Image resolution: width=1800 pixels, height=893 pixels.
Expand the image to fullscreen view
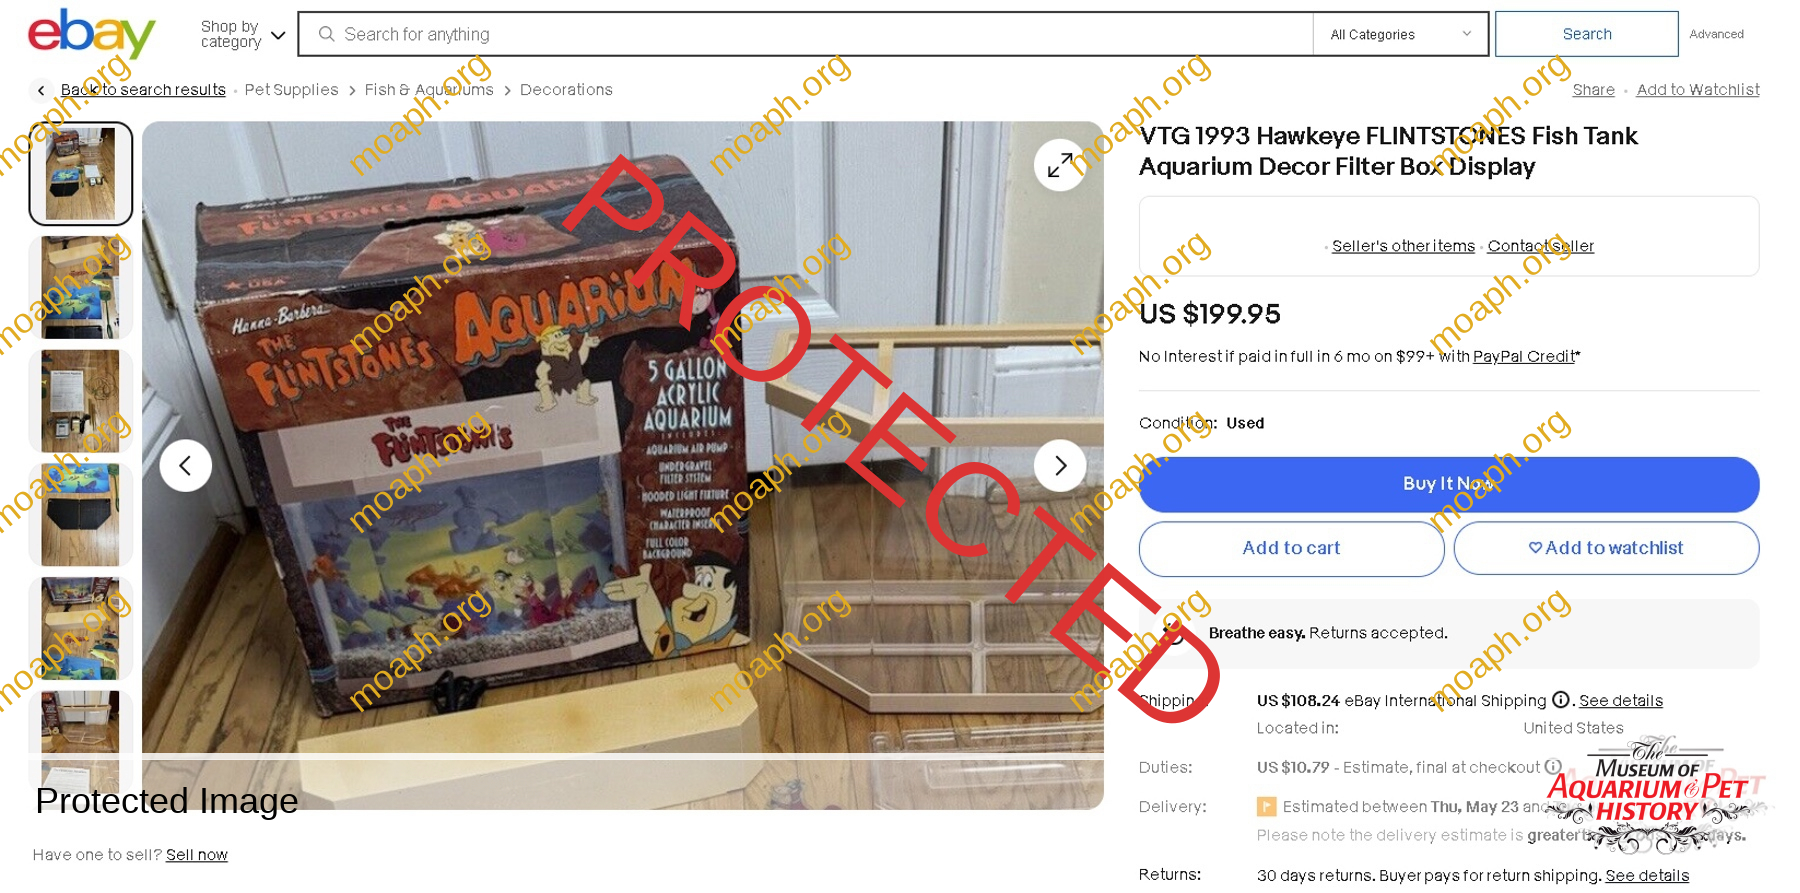pyautogui.click(x=1060, y=165)
